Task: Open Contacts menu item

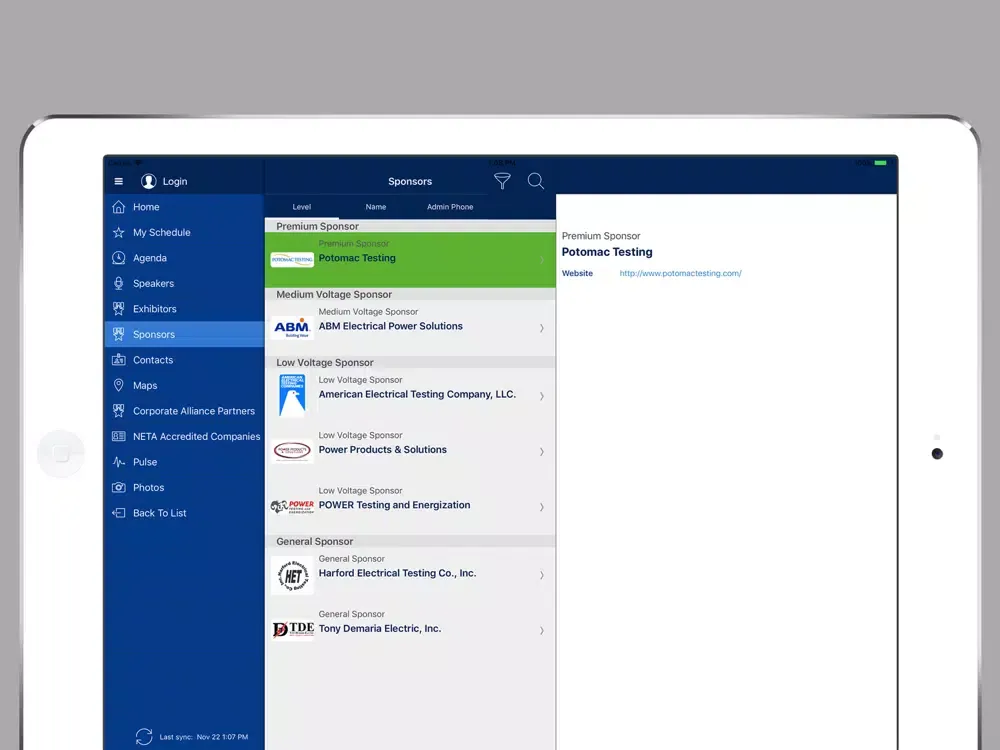Action: (x=184, y=360)
